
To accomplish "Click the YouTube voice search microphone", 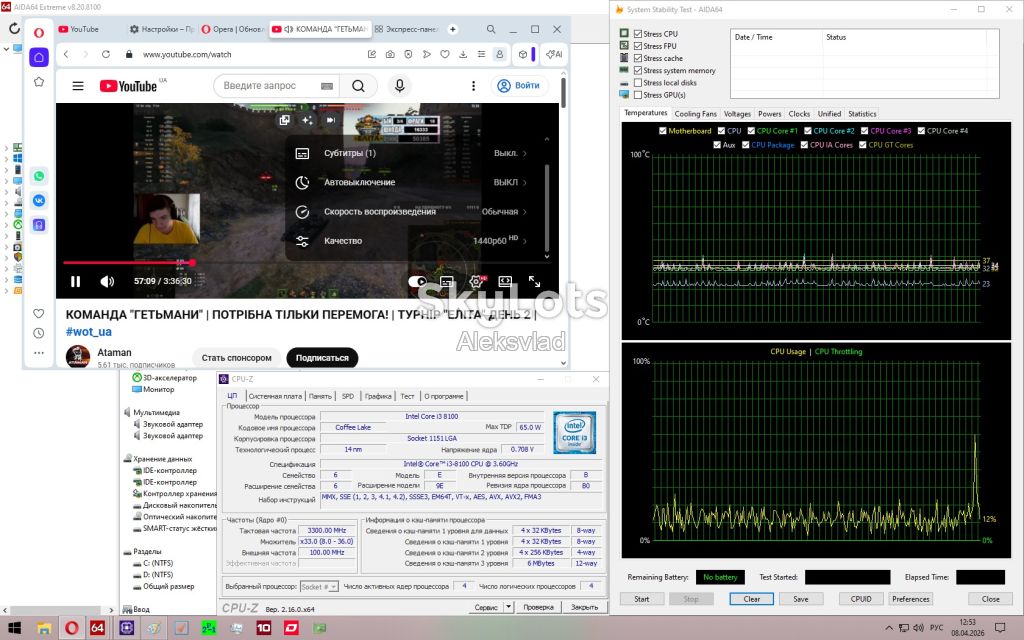I will 400,86.
